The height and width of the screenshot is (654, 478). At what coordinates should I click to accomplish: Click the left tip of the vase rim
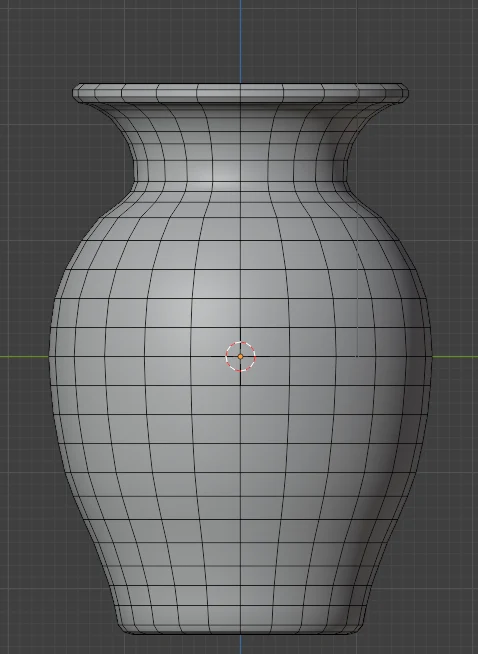click(x=74, y=93)
